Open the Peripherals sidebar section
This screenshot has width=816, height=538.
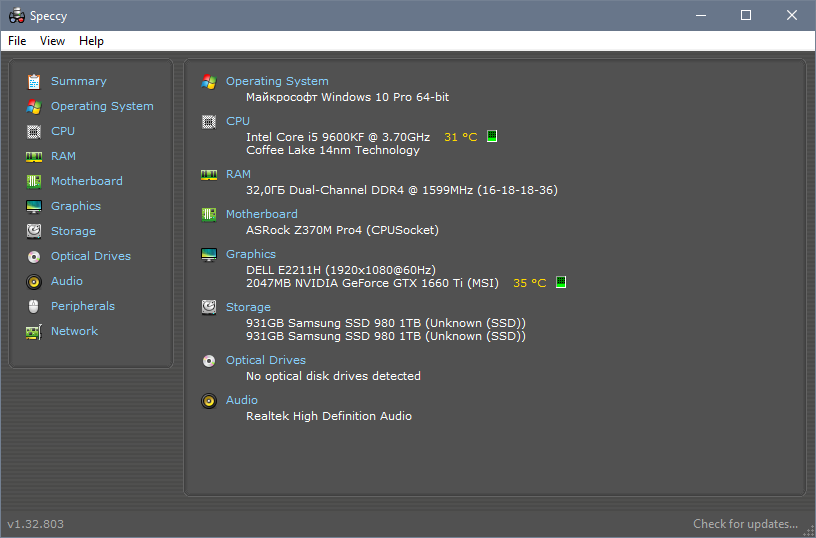(x=83, y=306)
